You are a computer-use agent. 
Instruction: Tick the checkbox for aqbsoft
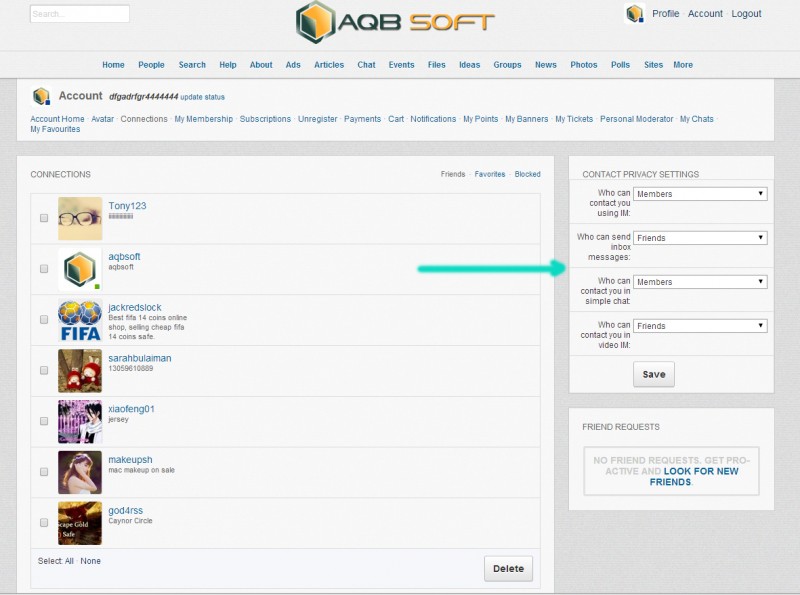coord(44,268)
